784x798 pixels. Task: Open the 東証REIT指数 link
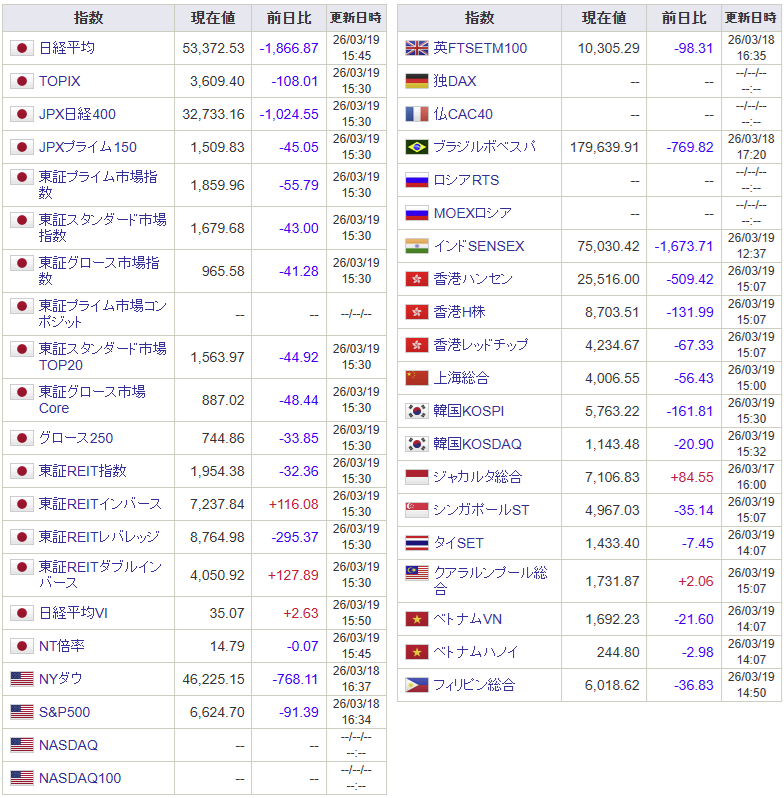click(83, 471)
